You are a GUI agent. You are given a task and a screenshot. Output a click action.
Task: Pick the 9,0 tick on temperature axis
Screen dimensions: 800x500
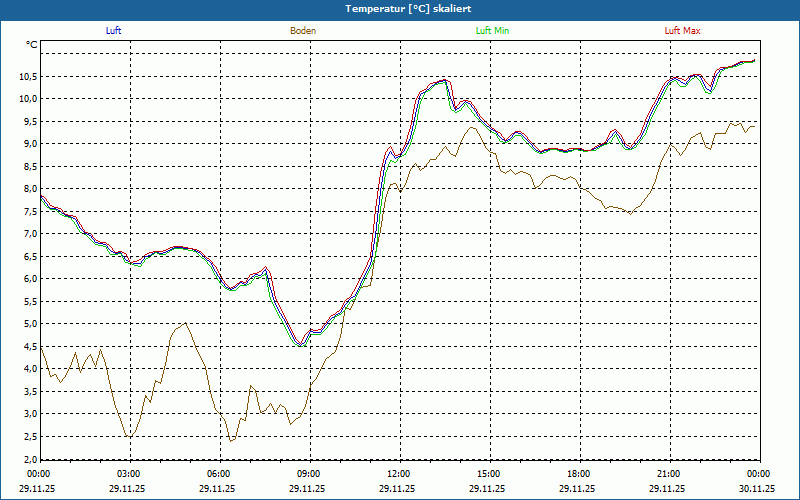[29, 144]
